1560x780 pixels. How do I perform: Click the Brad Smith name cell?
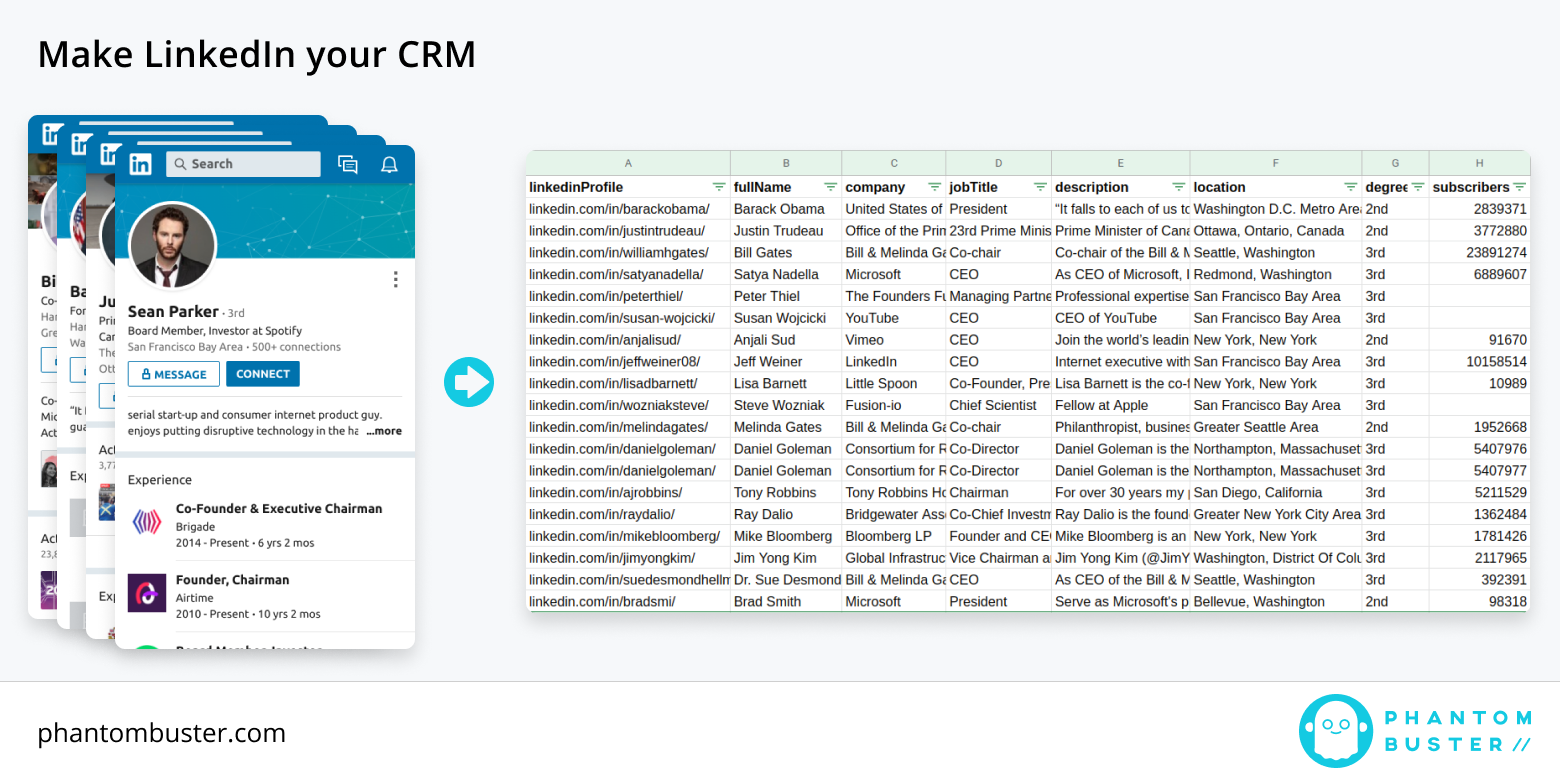(786, 602)
